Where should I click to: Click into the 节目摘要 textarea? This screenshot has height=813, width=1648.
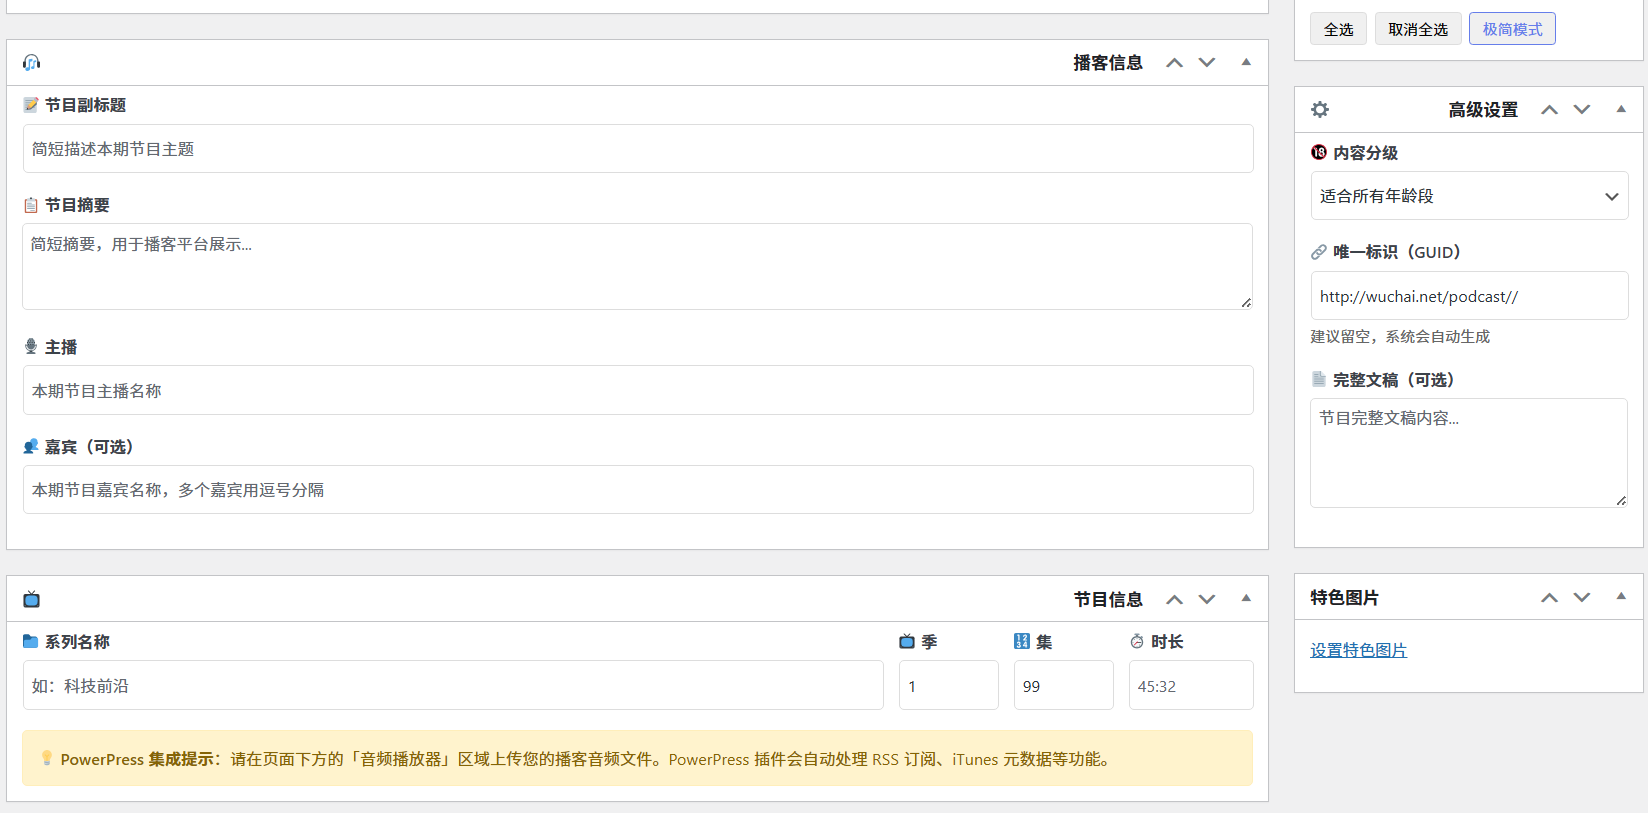[638, 266]
